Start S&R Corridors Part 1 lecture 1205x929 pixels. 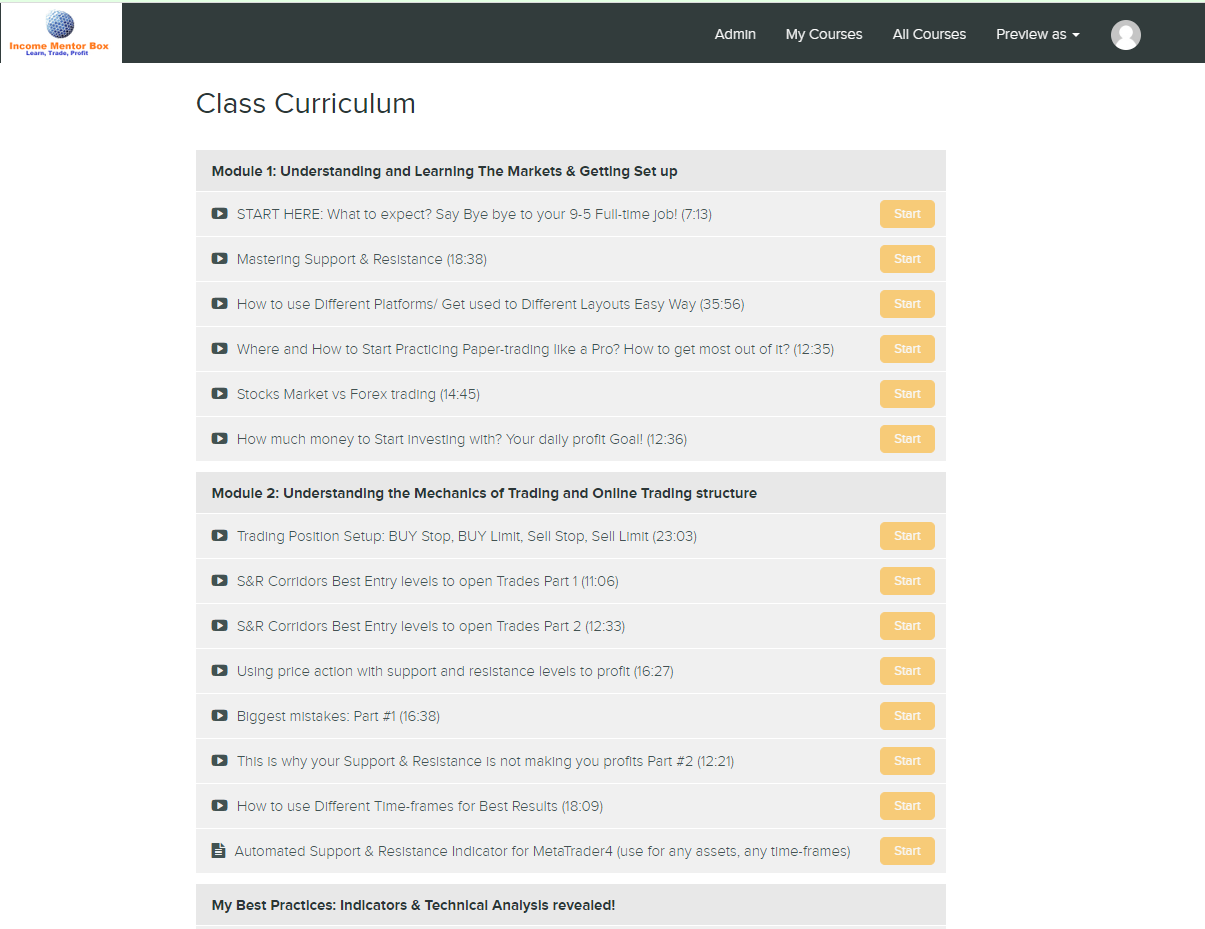click(x=907, y=581)
